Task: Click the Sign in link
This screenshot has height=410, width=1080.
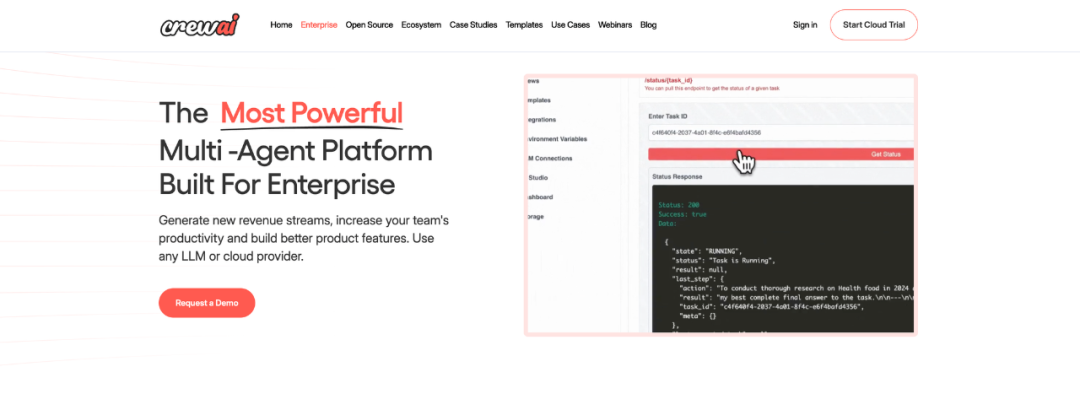Action: click(805, 25)
